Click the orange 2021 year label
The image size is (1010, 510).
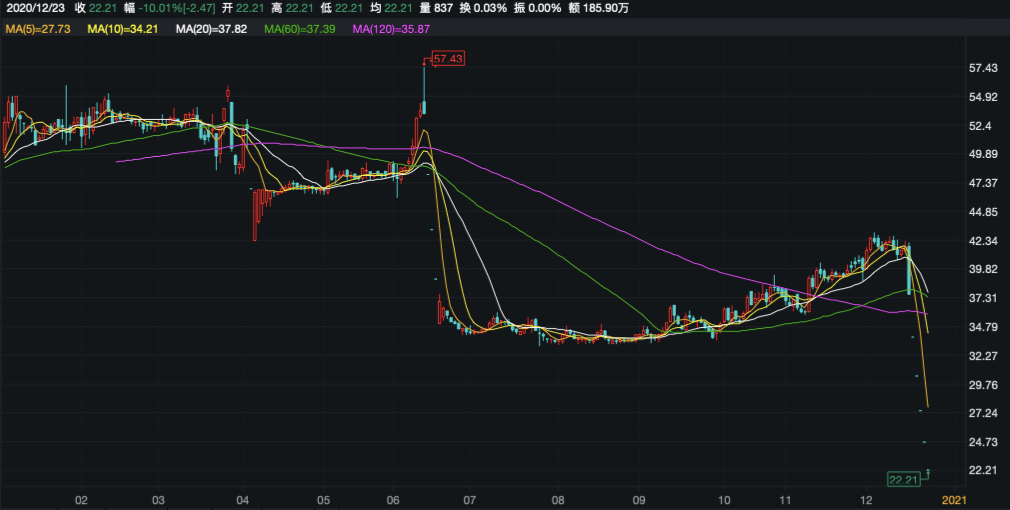(954, 499)
